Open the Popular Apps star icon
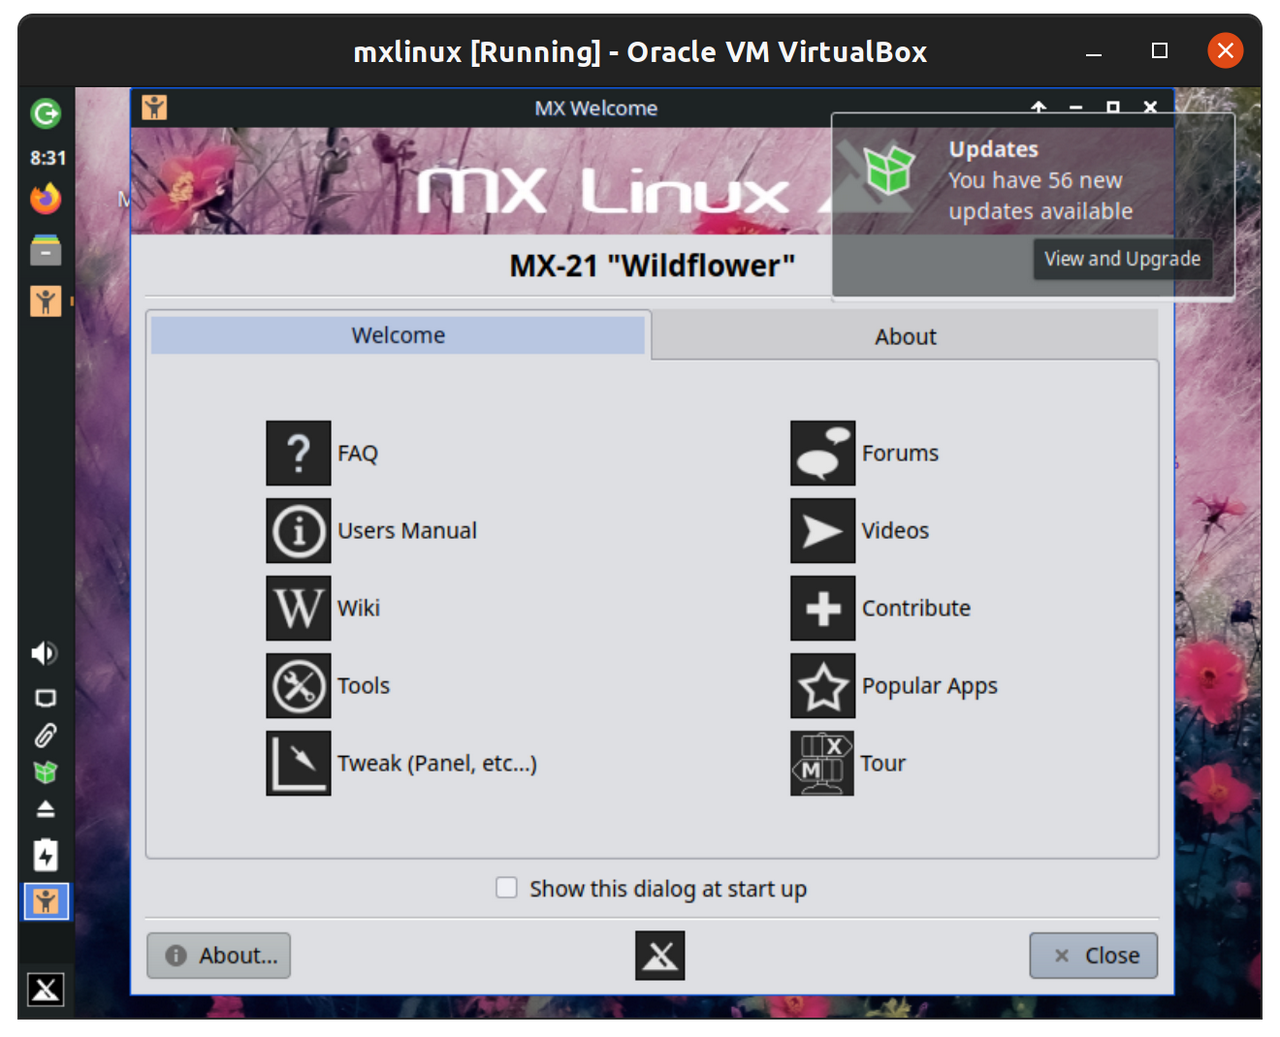 point(822,686)
